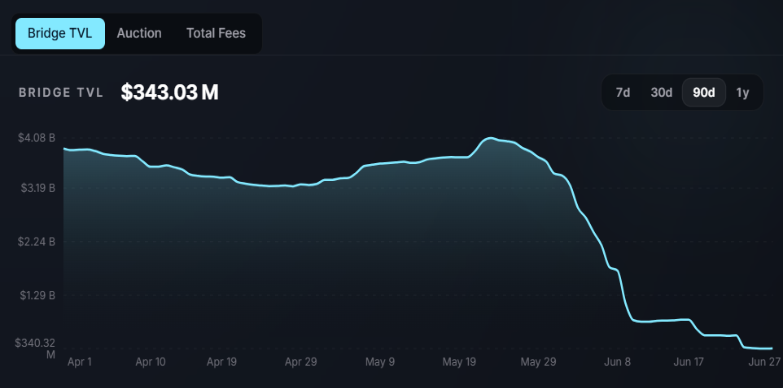
Task: Switch the chart to 1y range
Action: coord(743,93)
